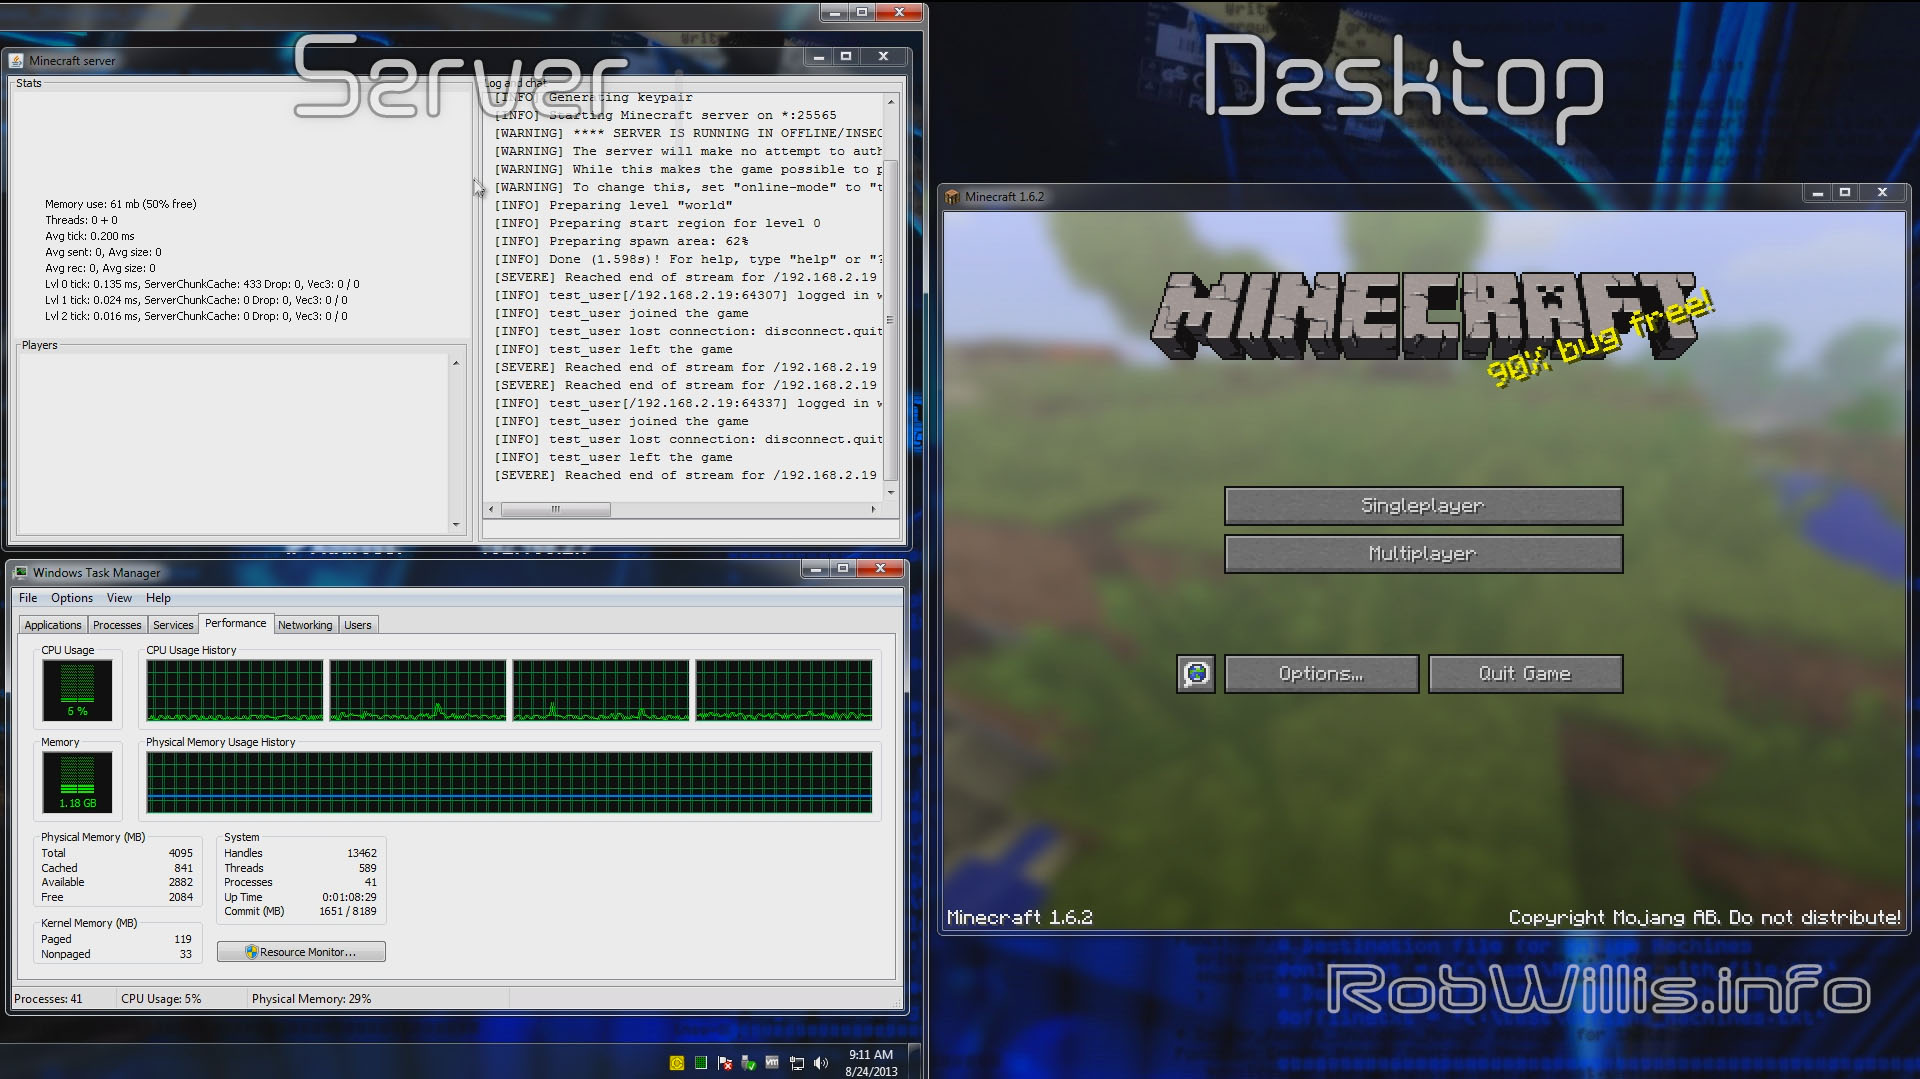This screenshot has width=1920, height=1079.
Task: Click the server log scroll-left arrow
Action: point(491,509)
